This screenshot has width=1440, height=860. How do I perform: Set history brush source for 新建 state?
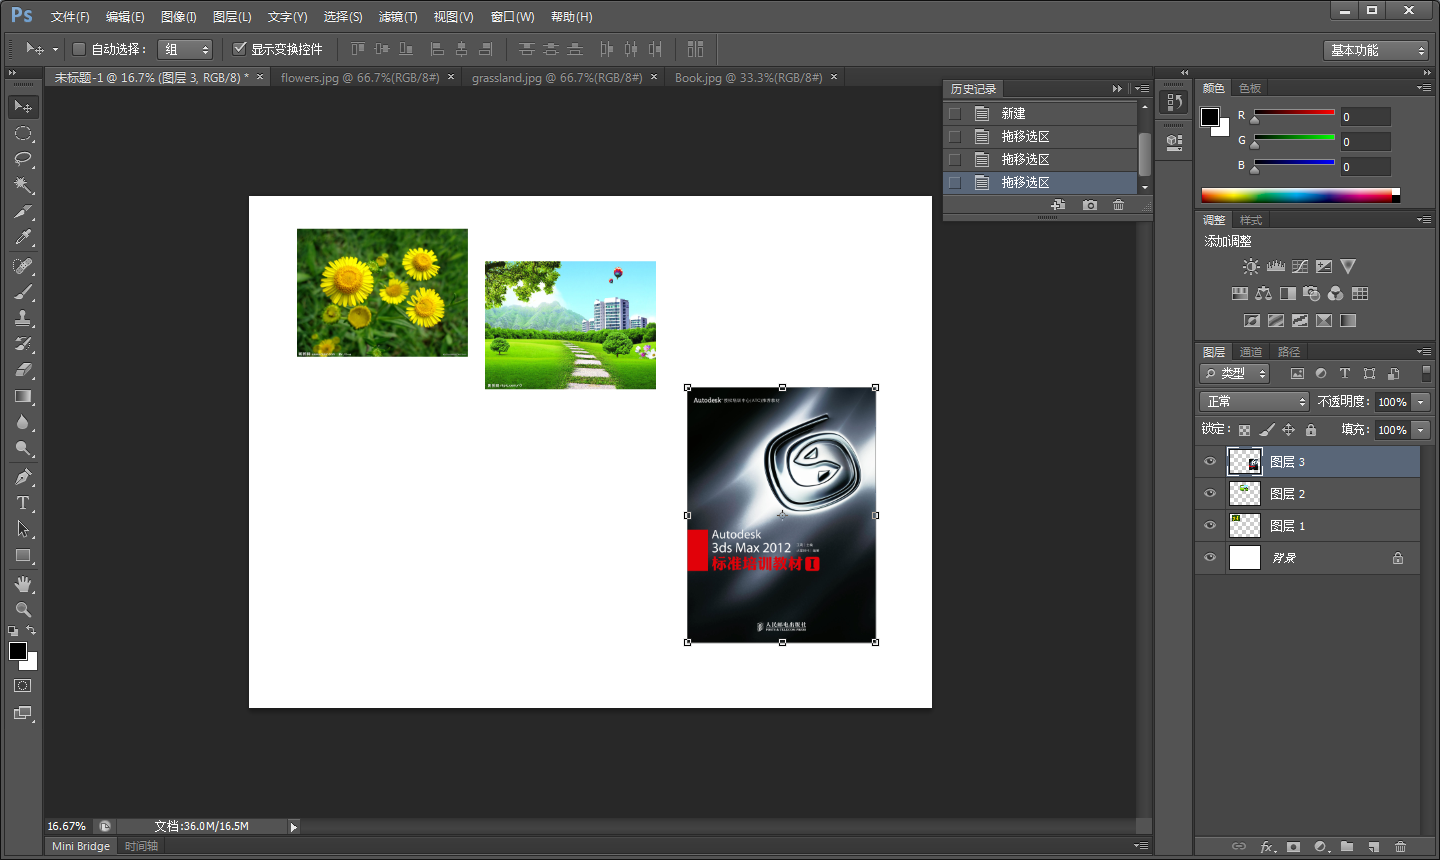(x=955, y=114)
